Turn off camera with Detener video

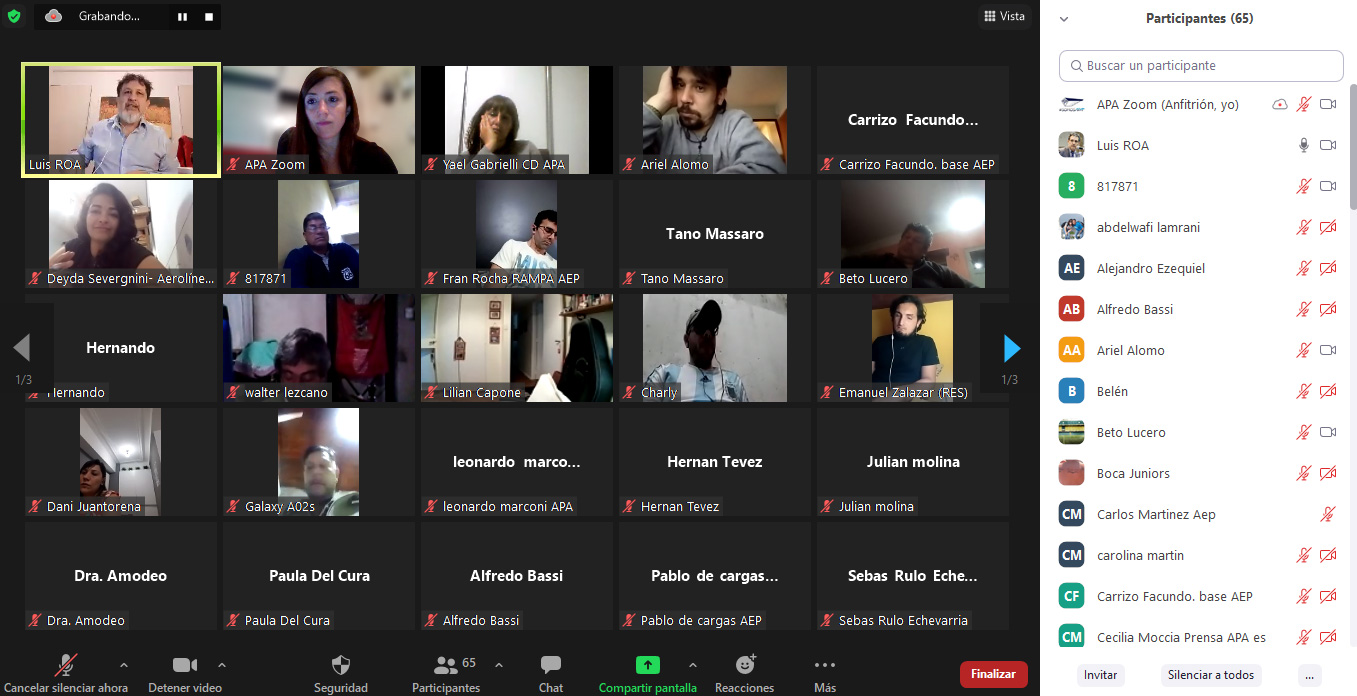pyautogui.click(x=184, y=673)
